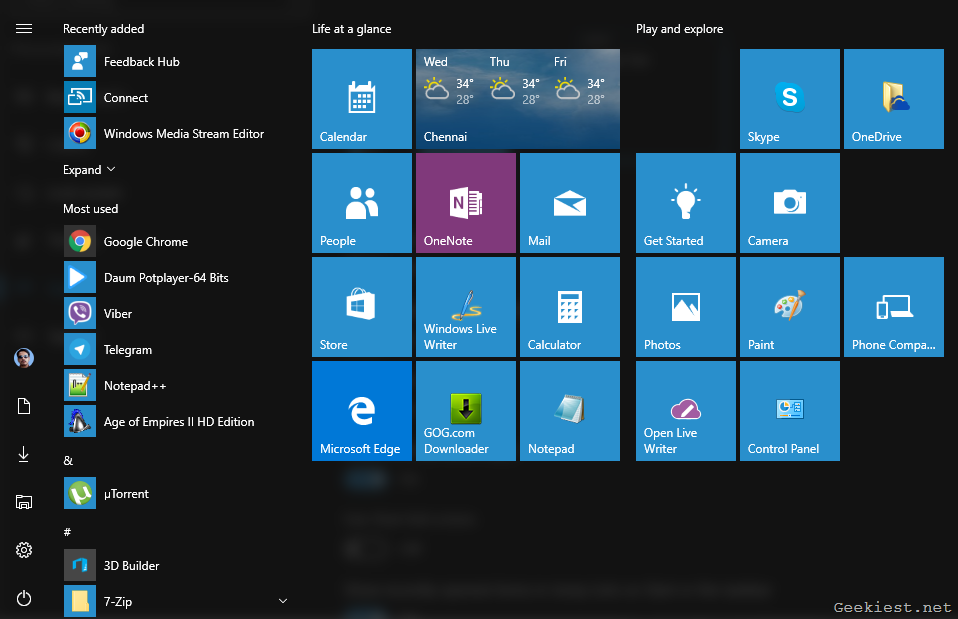Expand the Recently added list

[x=89, y=170]
